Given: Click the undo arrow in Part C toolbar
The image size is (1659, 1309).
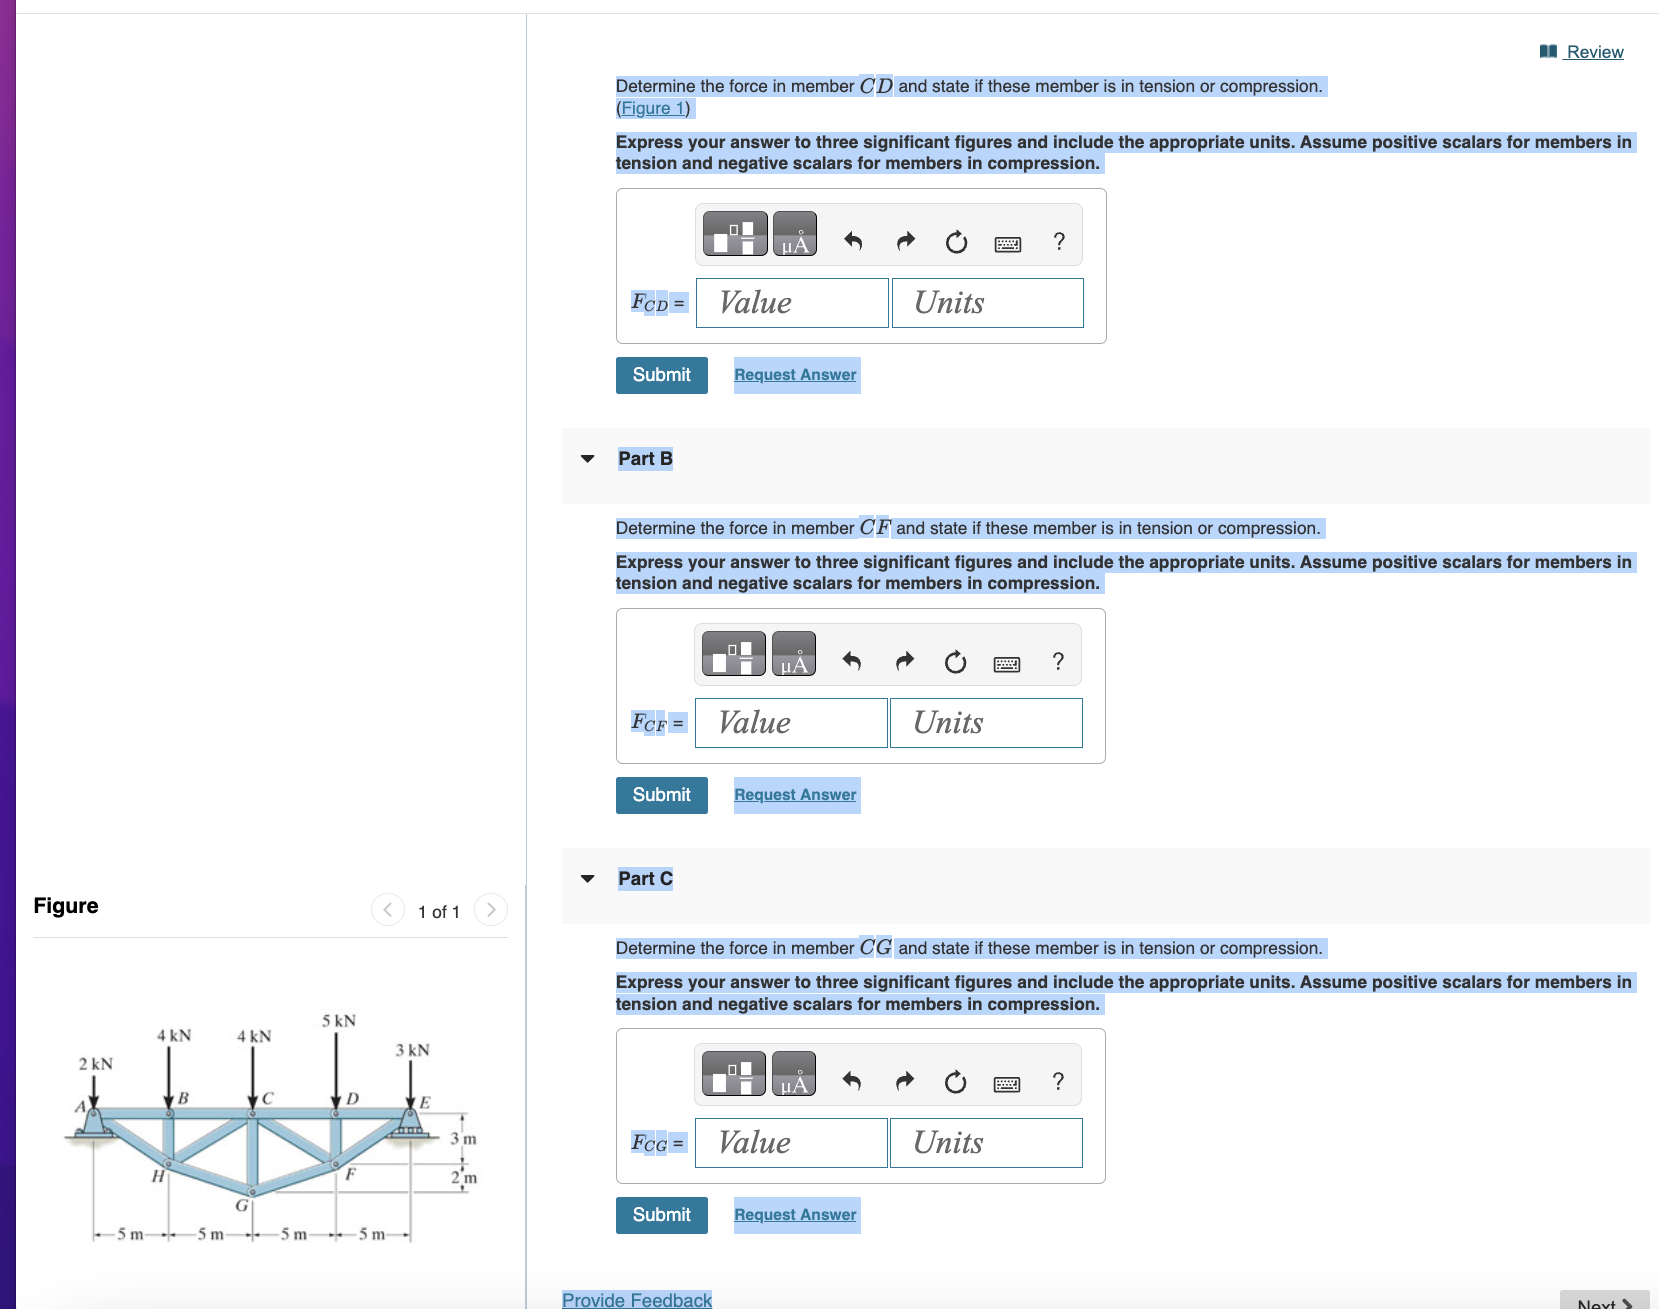Looking at the screenshot, I should click(x=851, y=1081).
